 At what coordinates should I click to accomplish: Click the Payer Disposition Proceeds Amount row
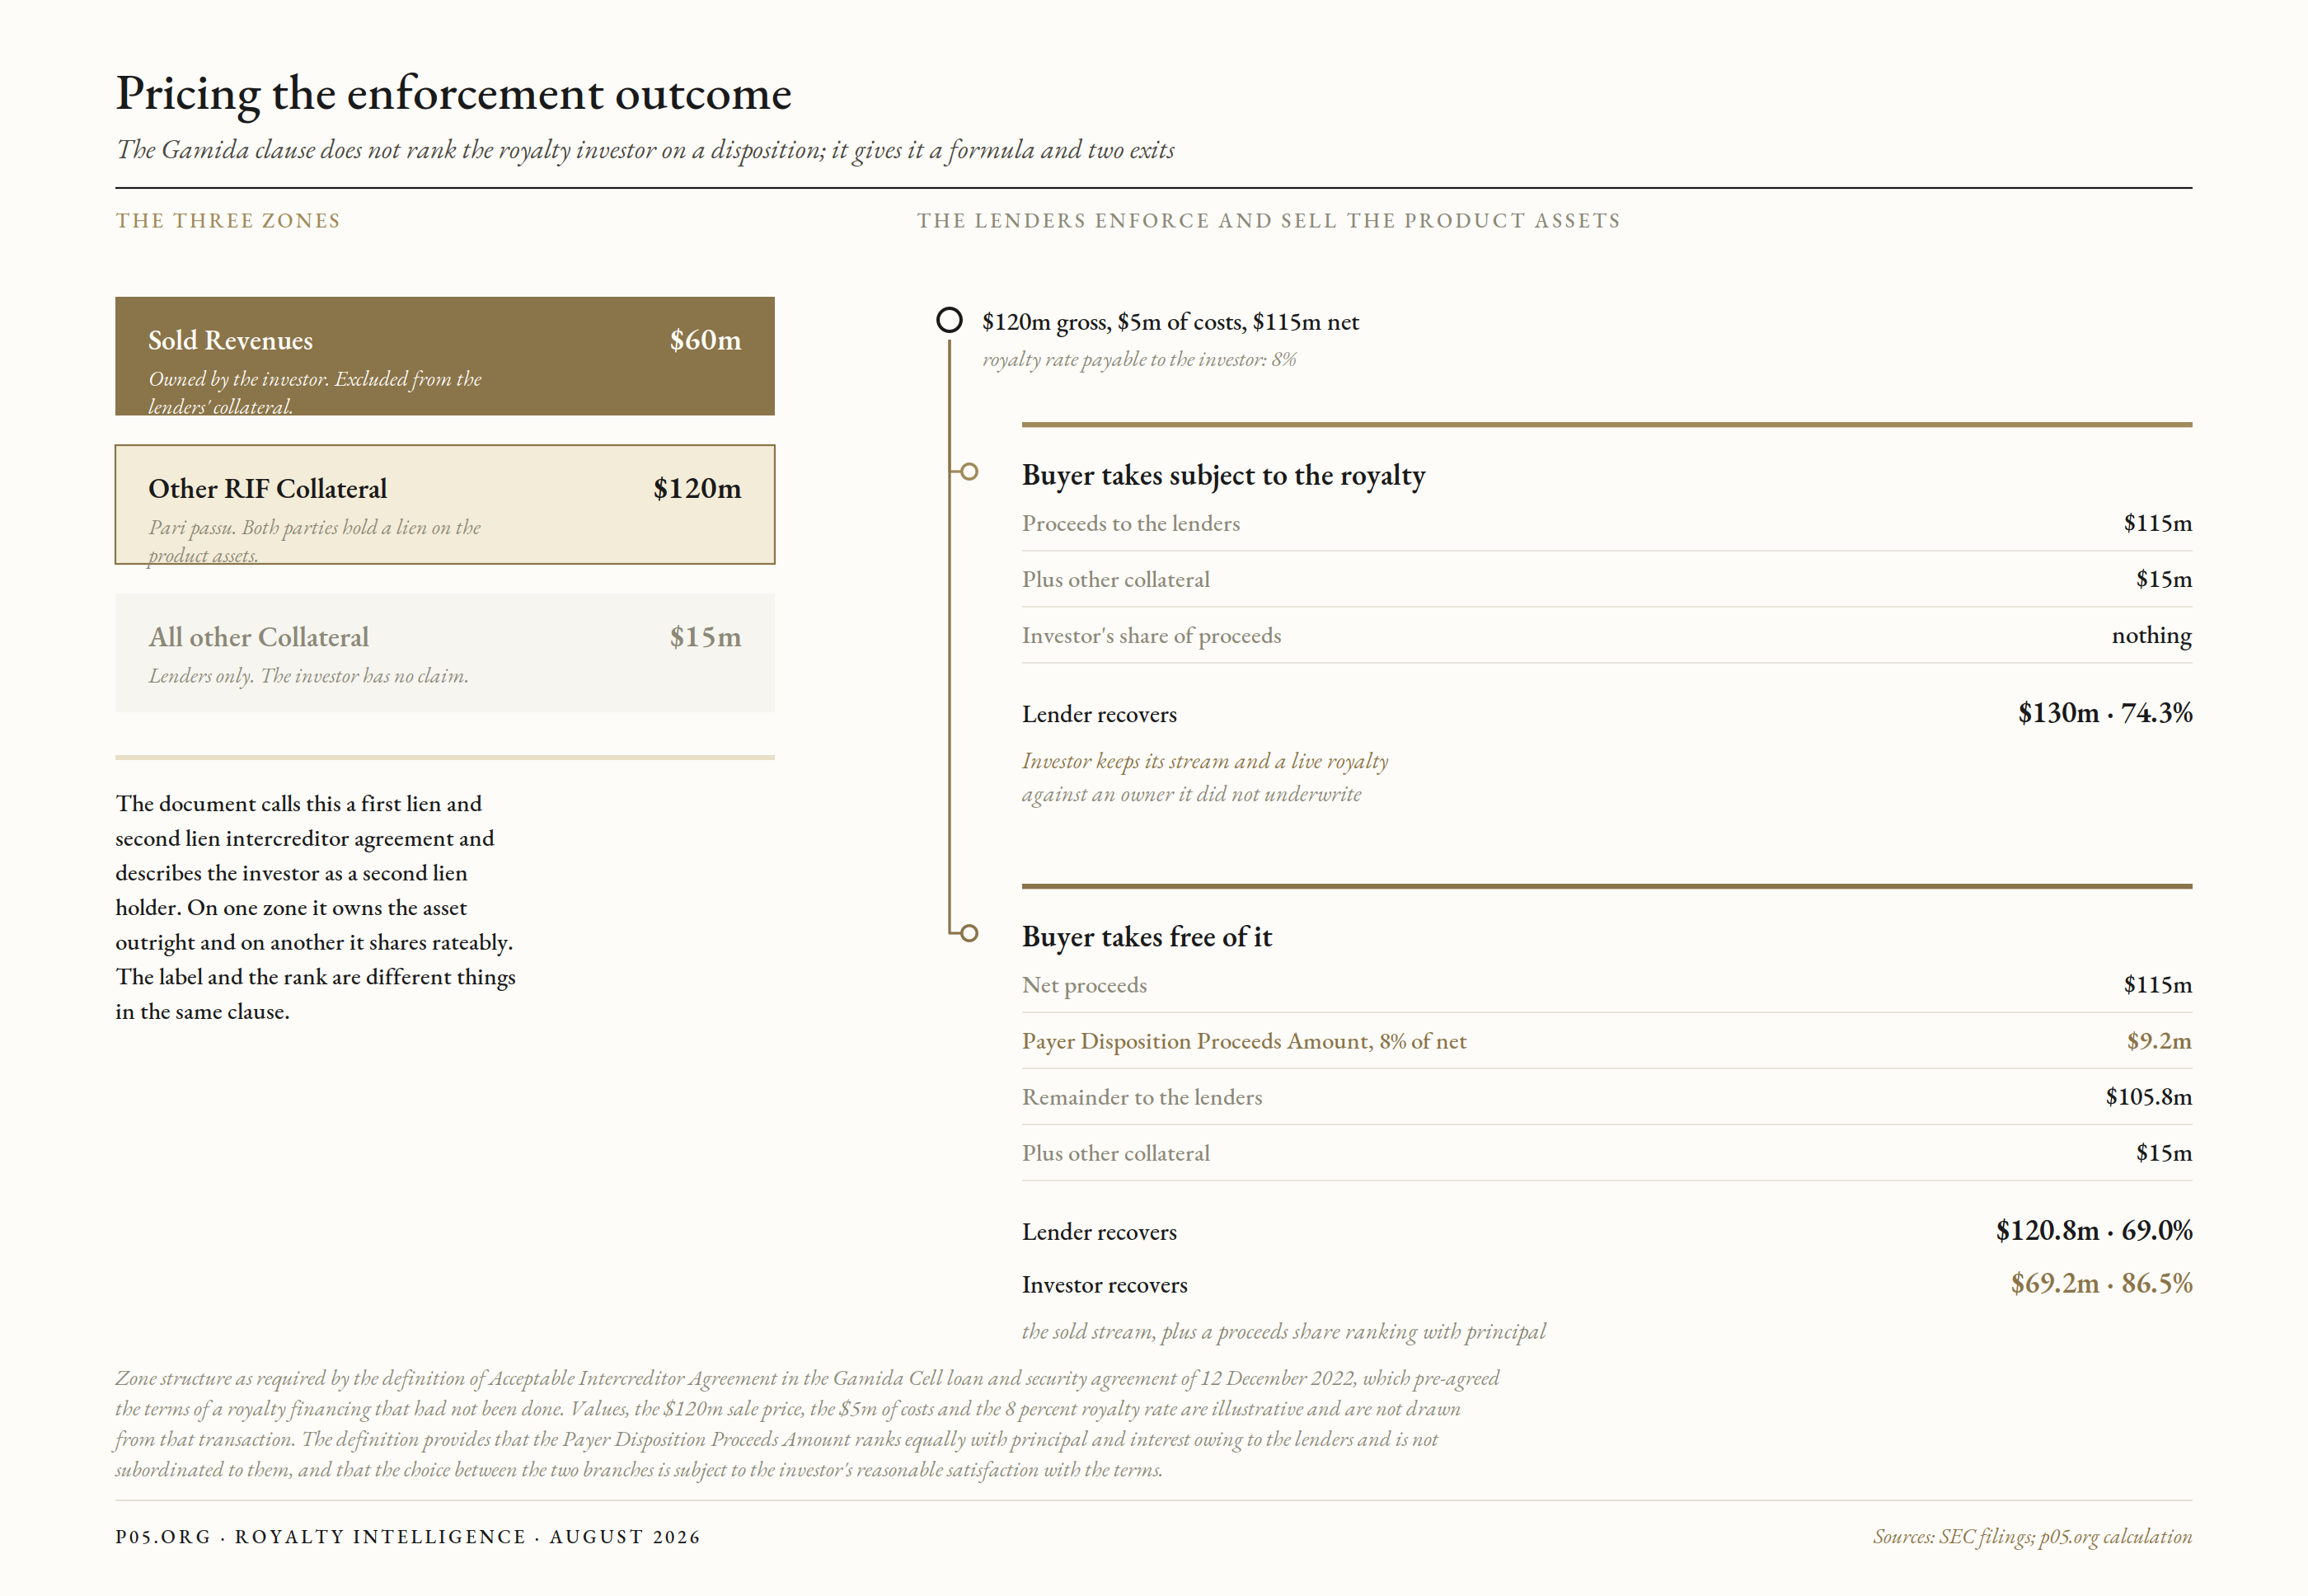(1606, 1041)
